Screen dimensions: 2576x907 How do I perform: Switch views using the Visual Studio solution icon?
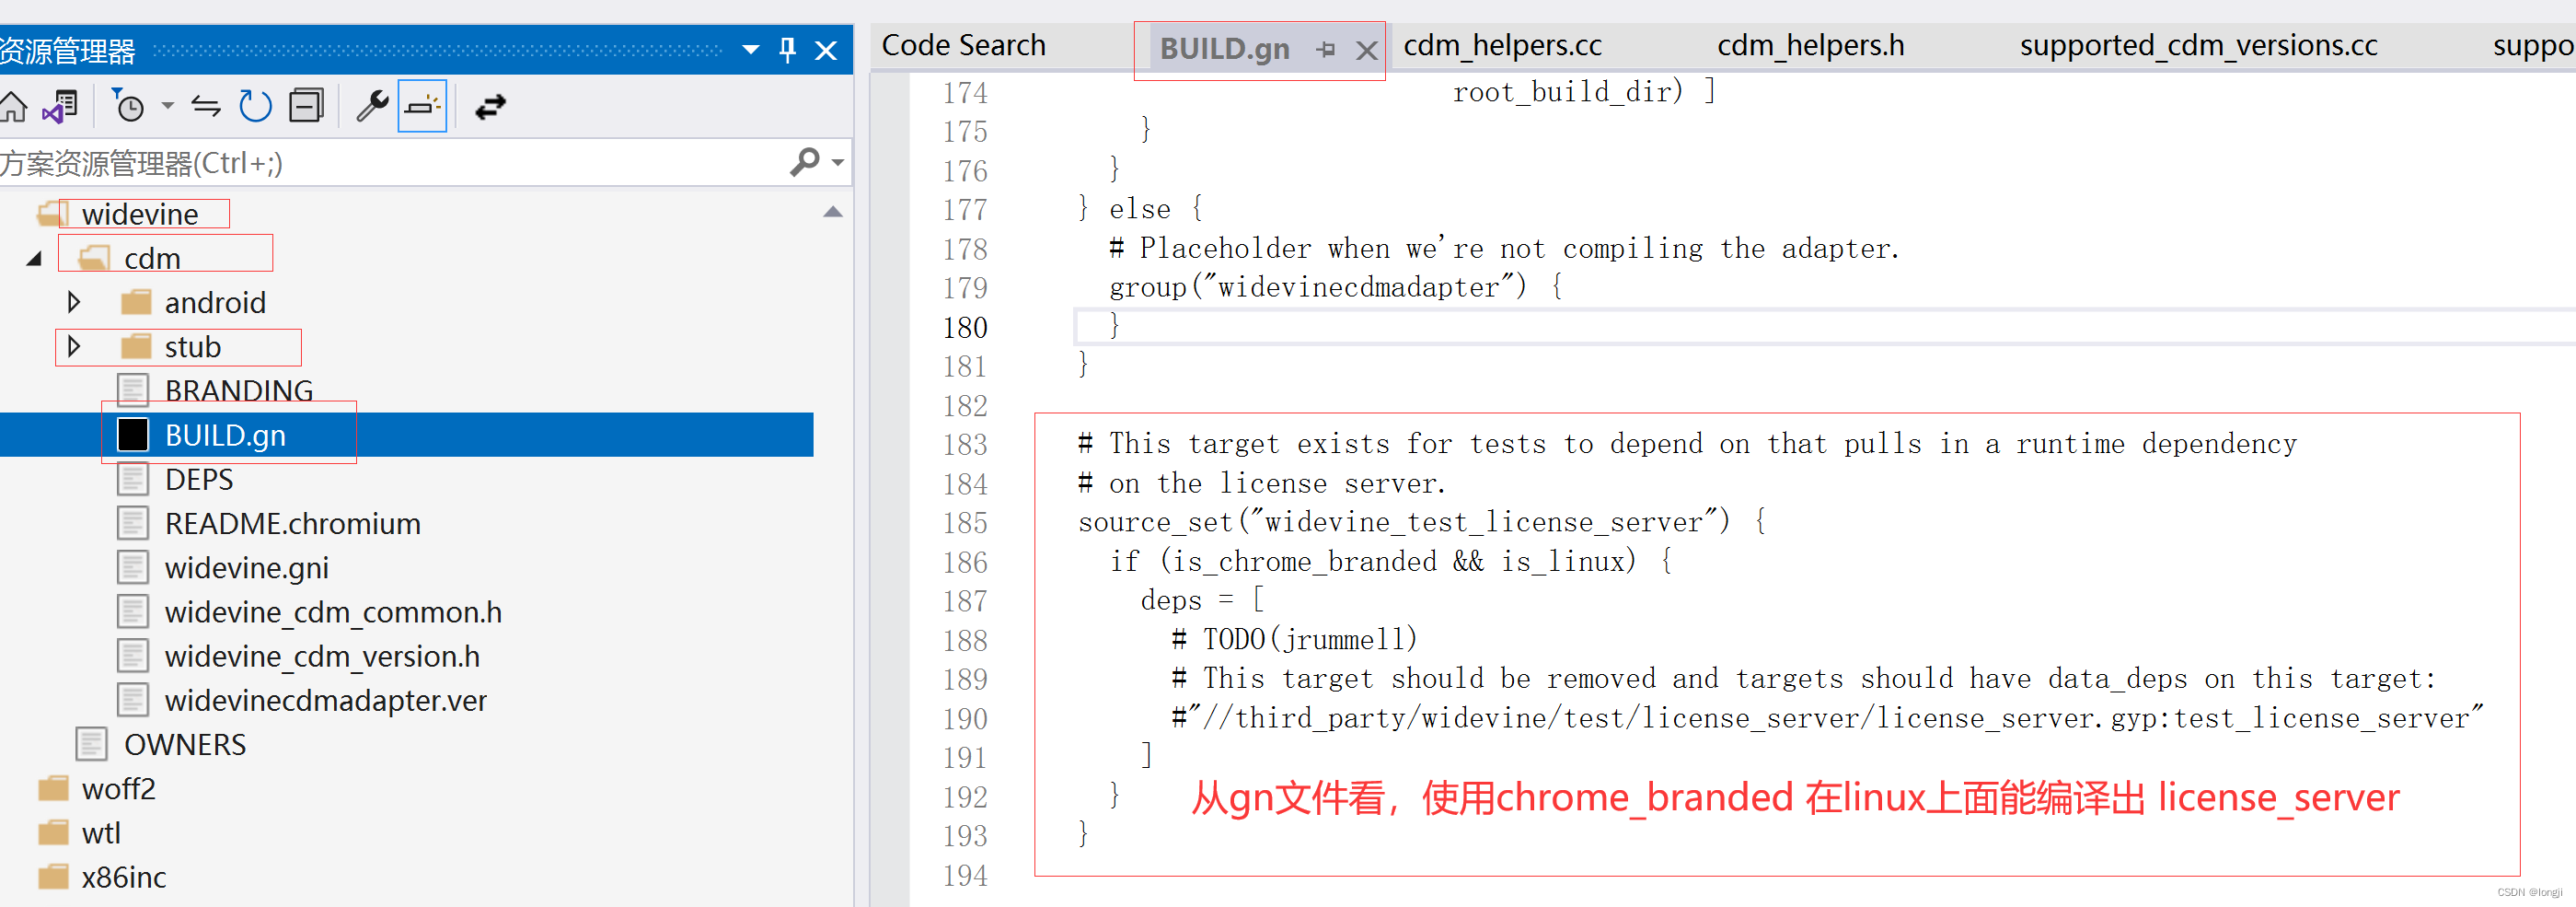(x=60, y=106)
